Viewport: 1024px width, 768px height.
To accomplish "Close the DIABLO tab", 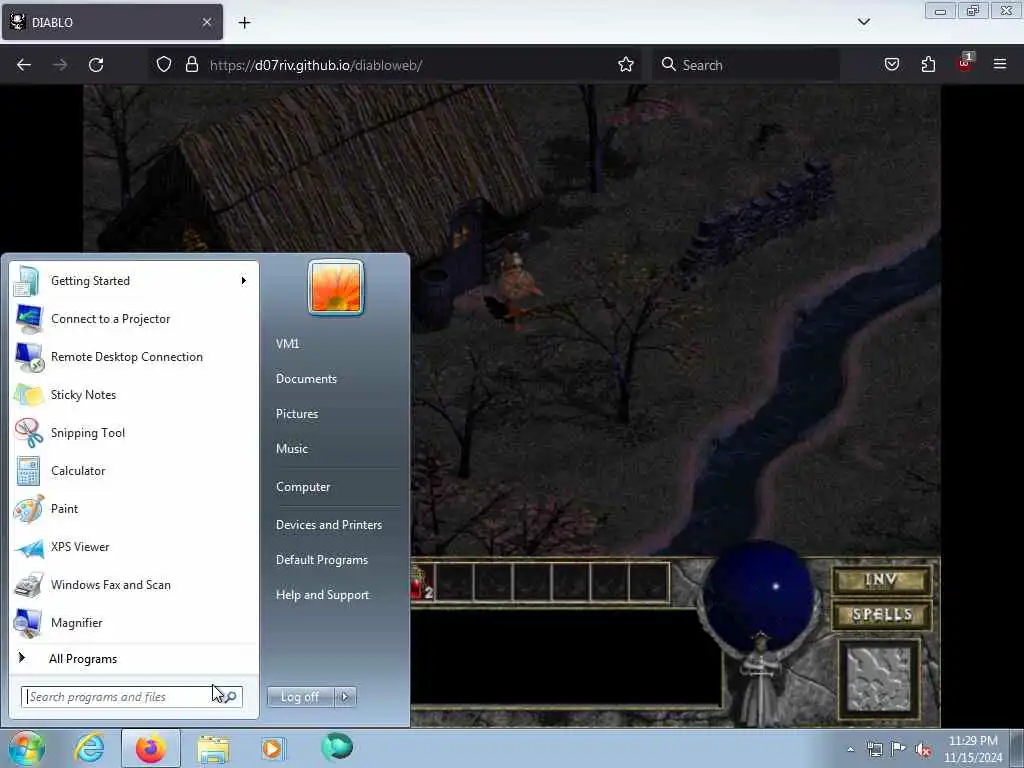I will click(206, 22).
